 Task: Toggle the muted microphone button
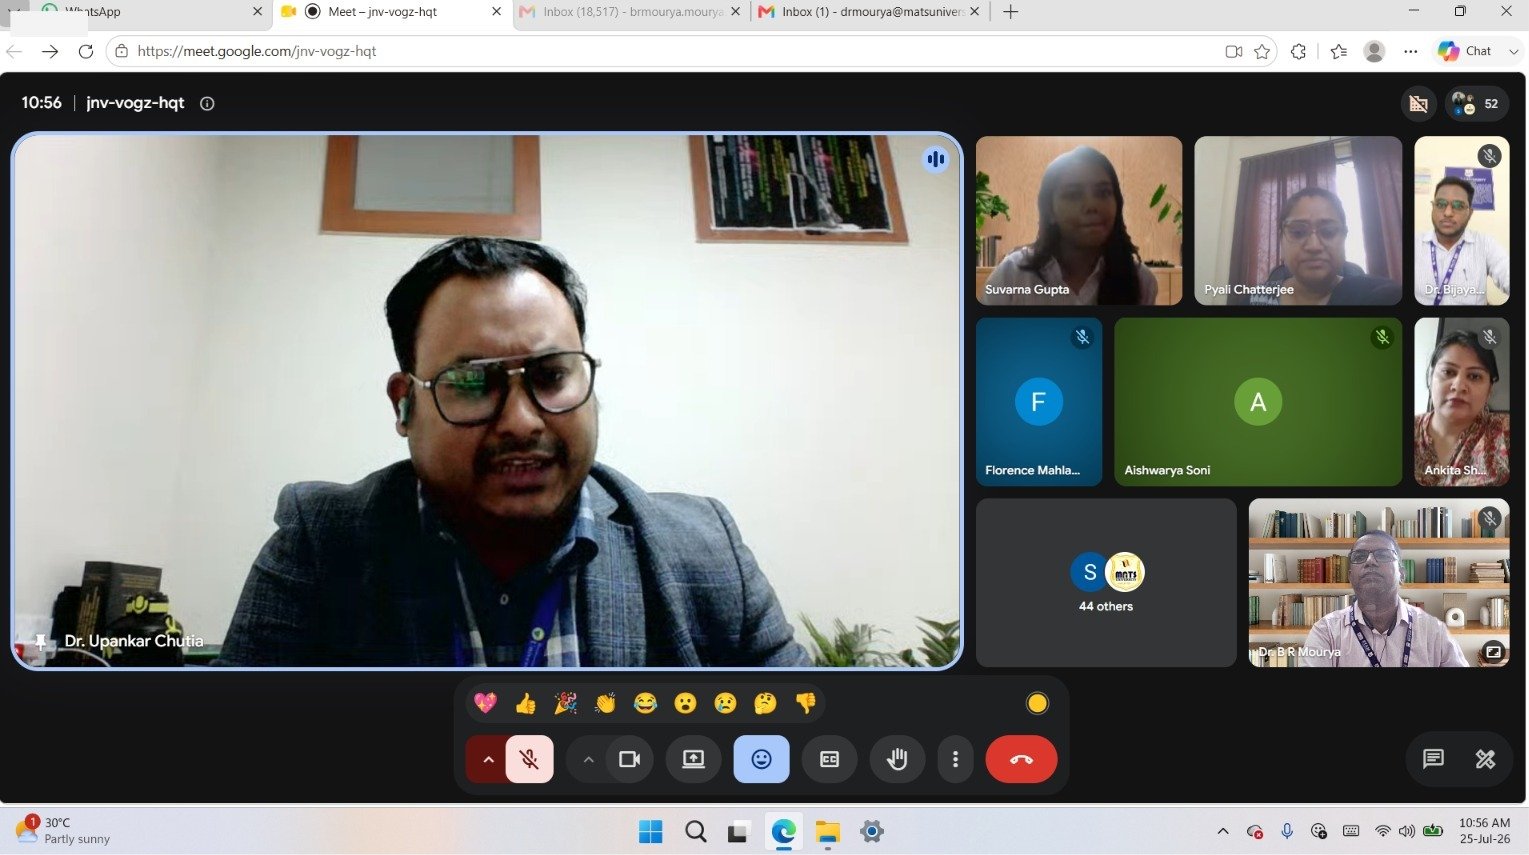coord(530,759)
